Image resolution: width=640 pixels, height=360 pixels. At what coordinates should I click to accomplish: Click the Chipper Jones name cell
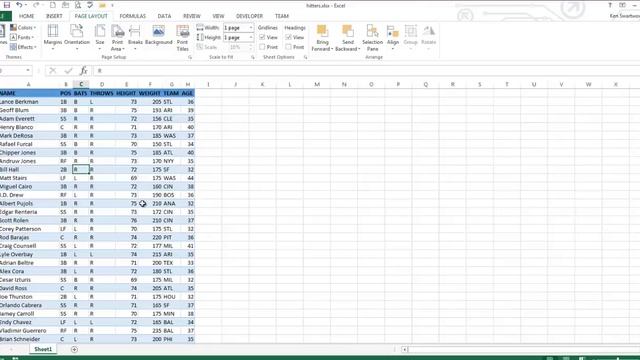29,153
